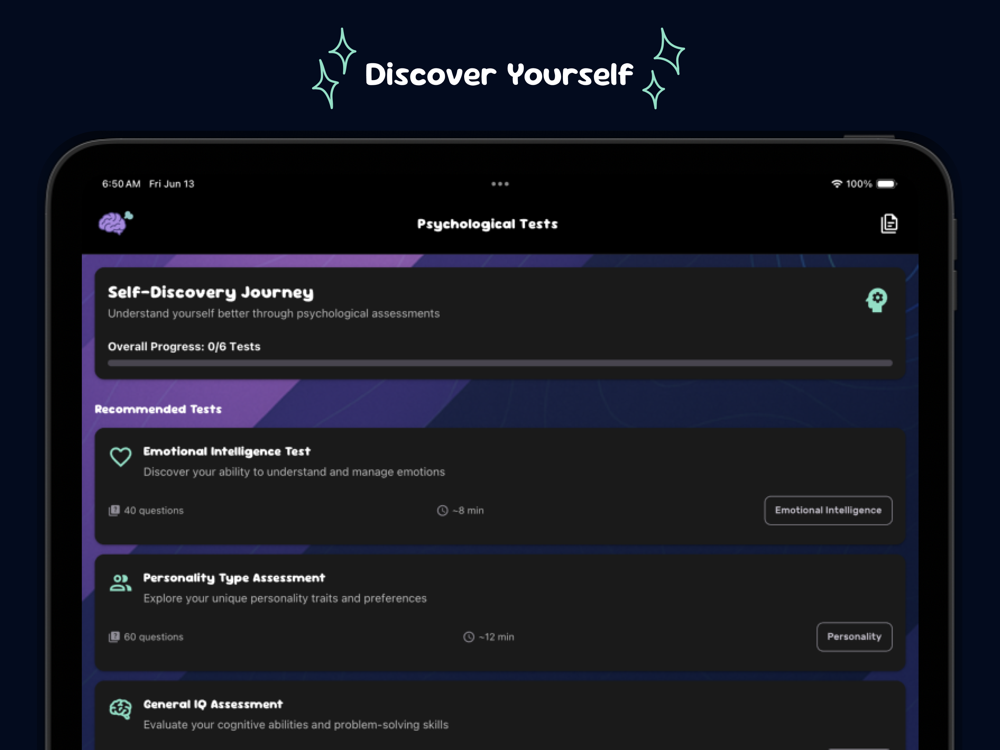This screenshot has width=1000, height=750.
Task: Open the document results icon in header
Action: (x=889, y=223)
